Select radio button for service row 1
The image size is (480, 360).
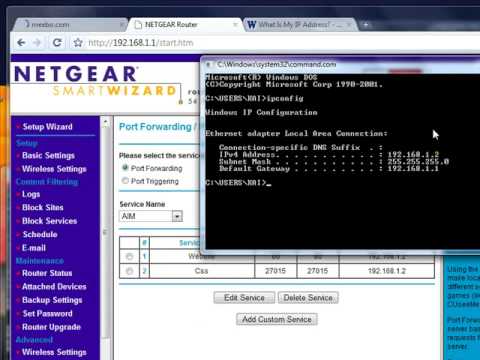[129, 256]
